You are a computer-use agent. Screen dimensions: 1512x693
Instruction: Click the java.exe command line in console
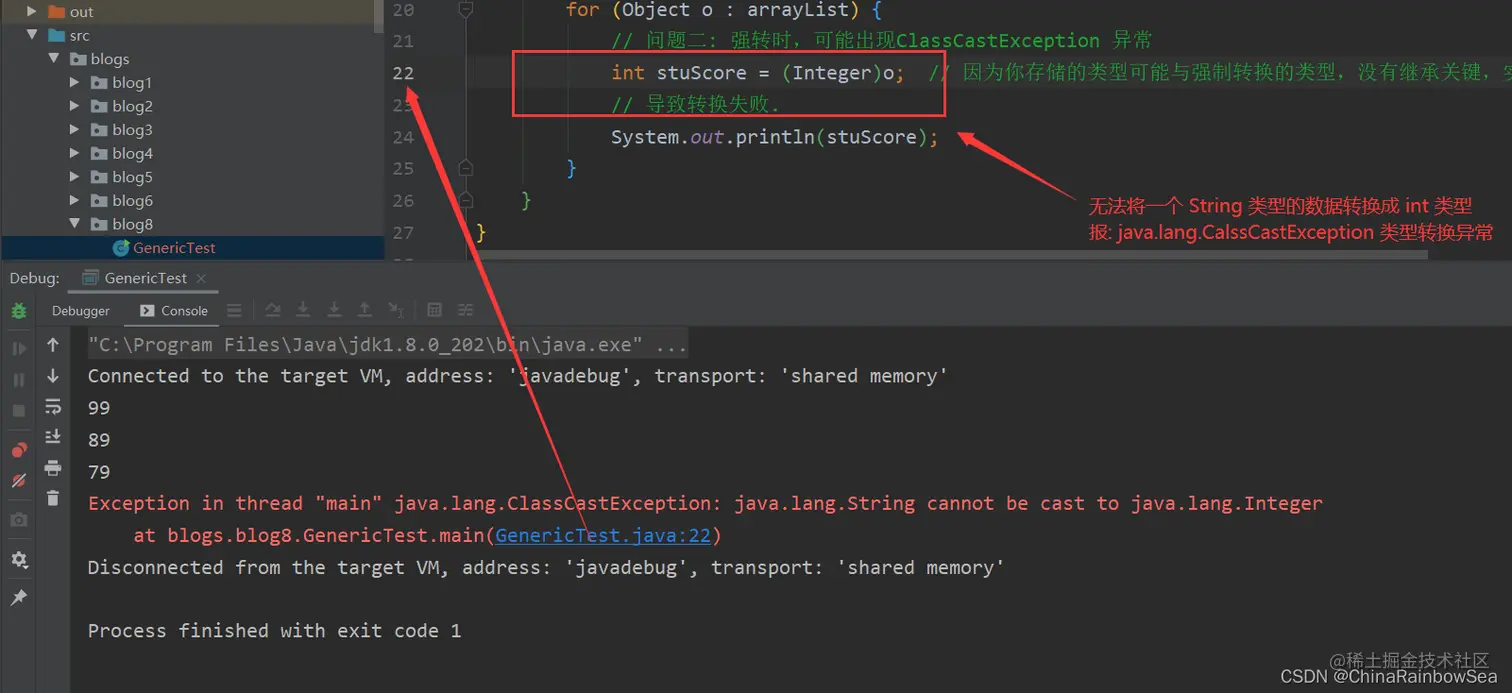[x=388, y=344]
